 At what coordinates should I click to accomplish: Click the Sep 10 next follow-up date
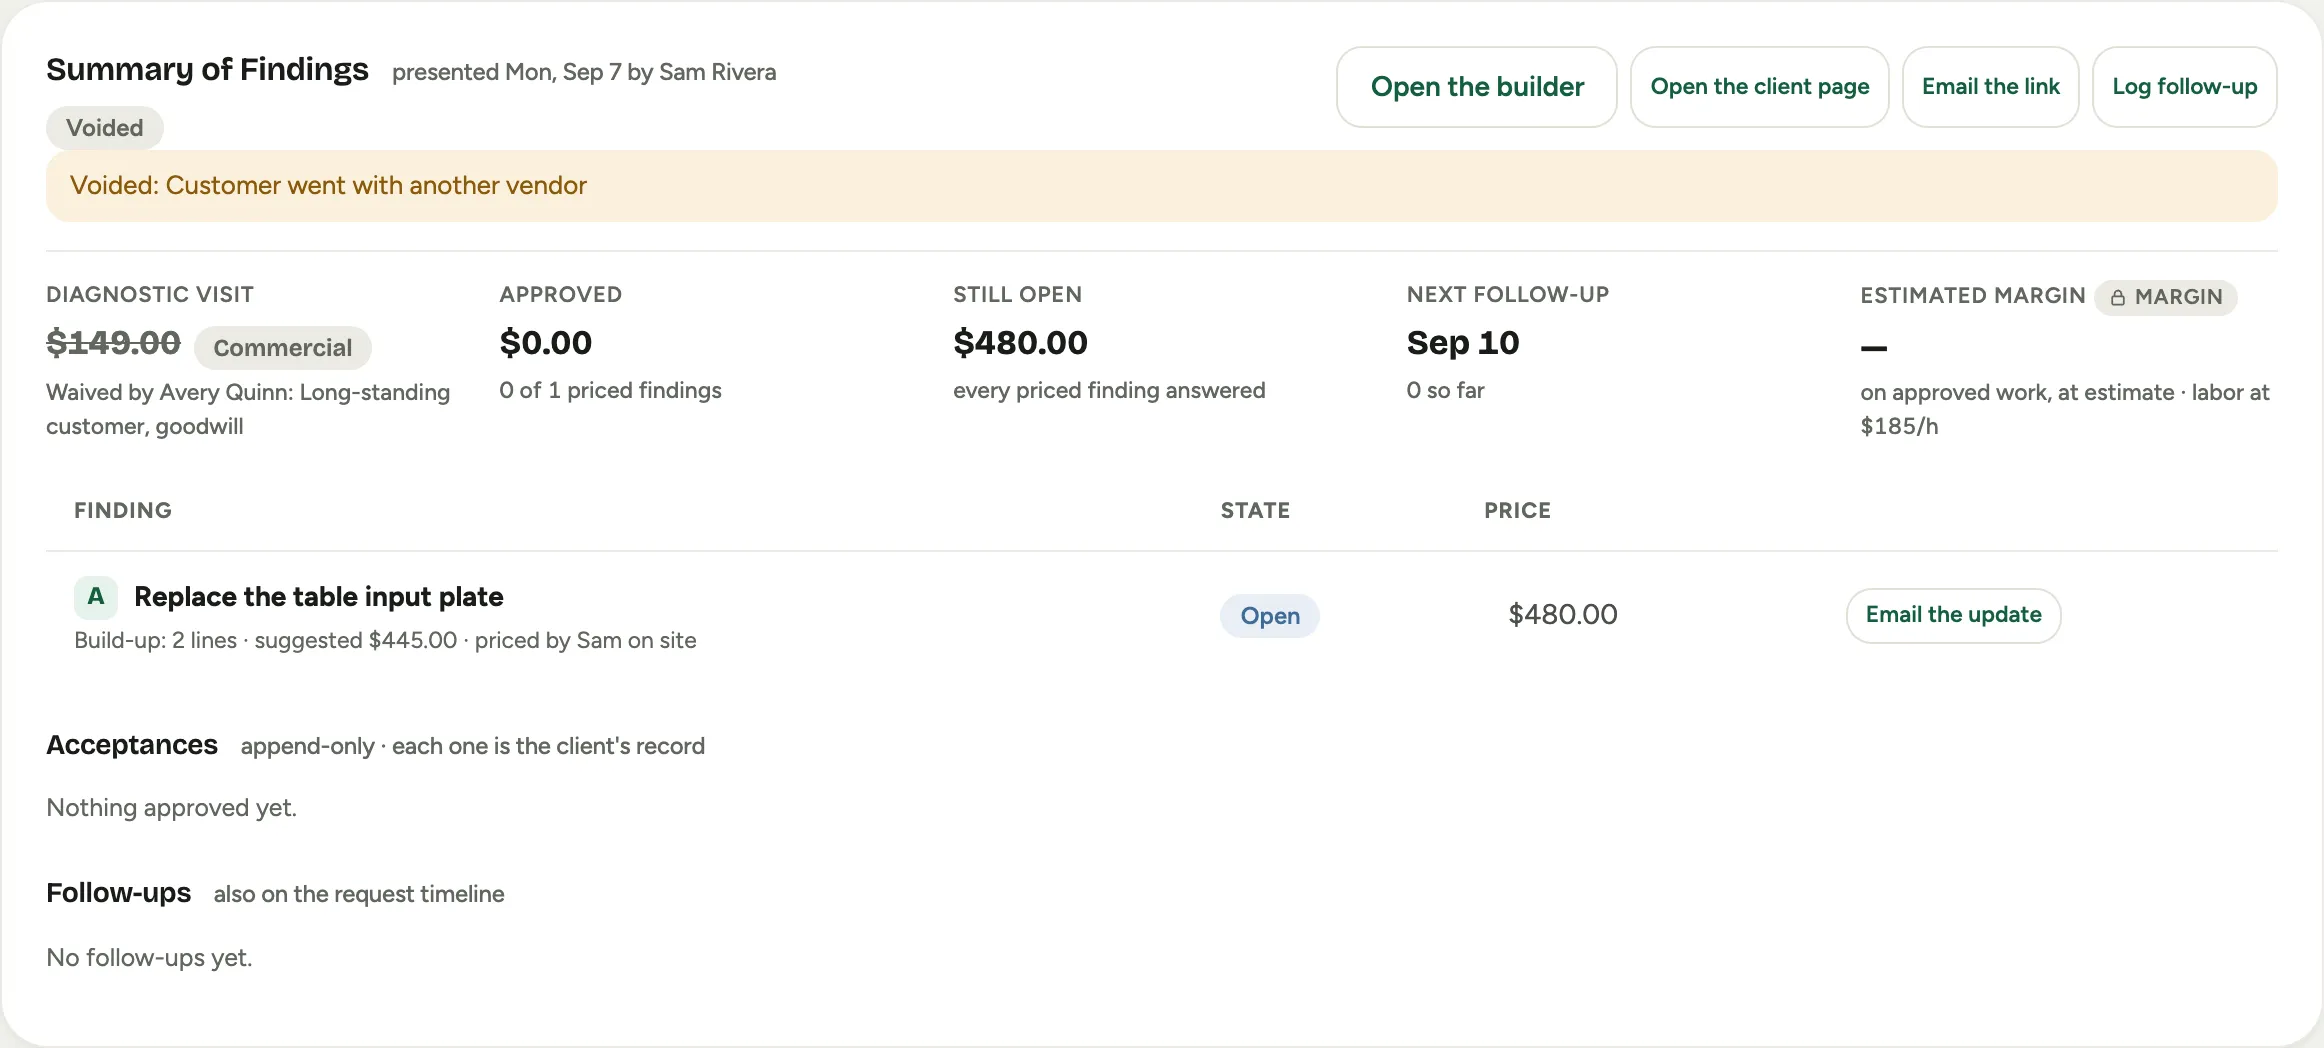(1463, 343)
